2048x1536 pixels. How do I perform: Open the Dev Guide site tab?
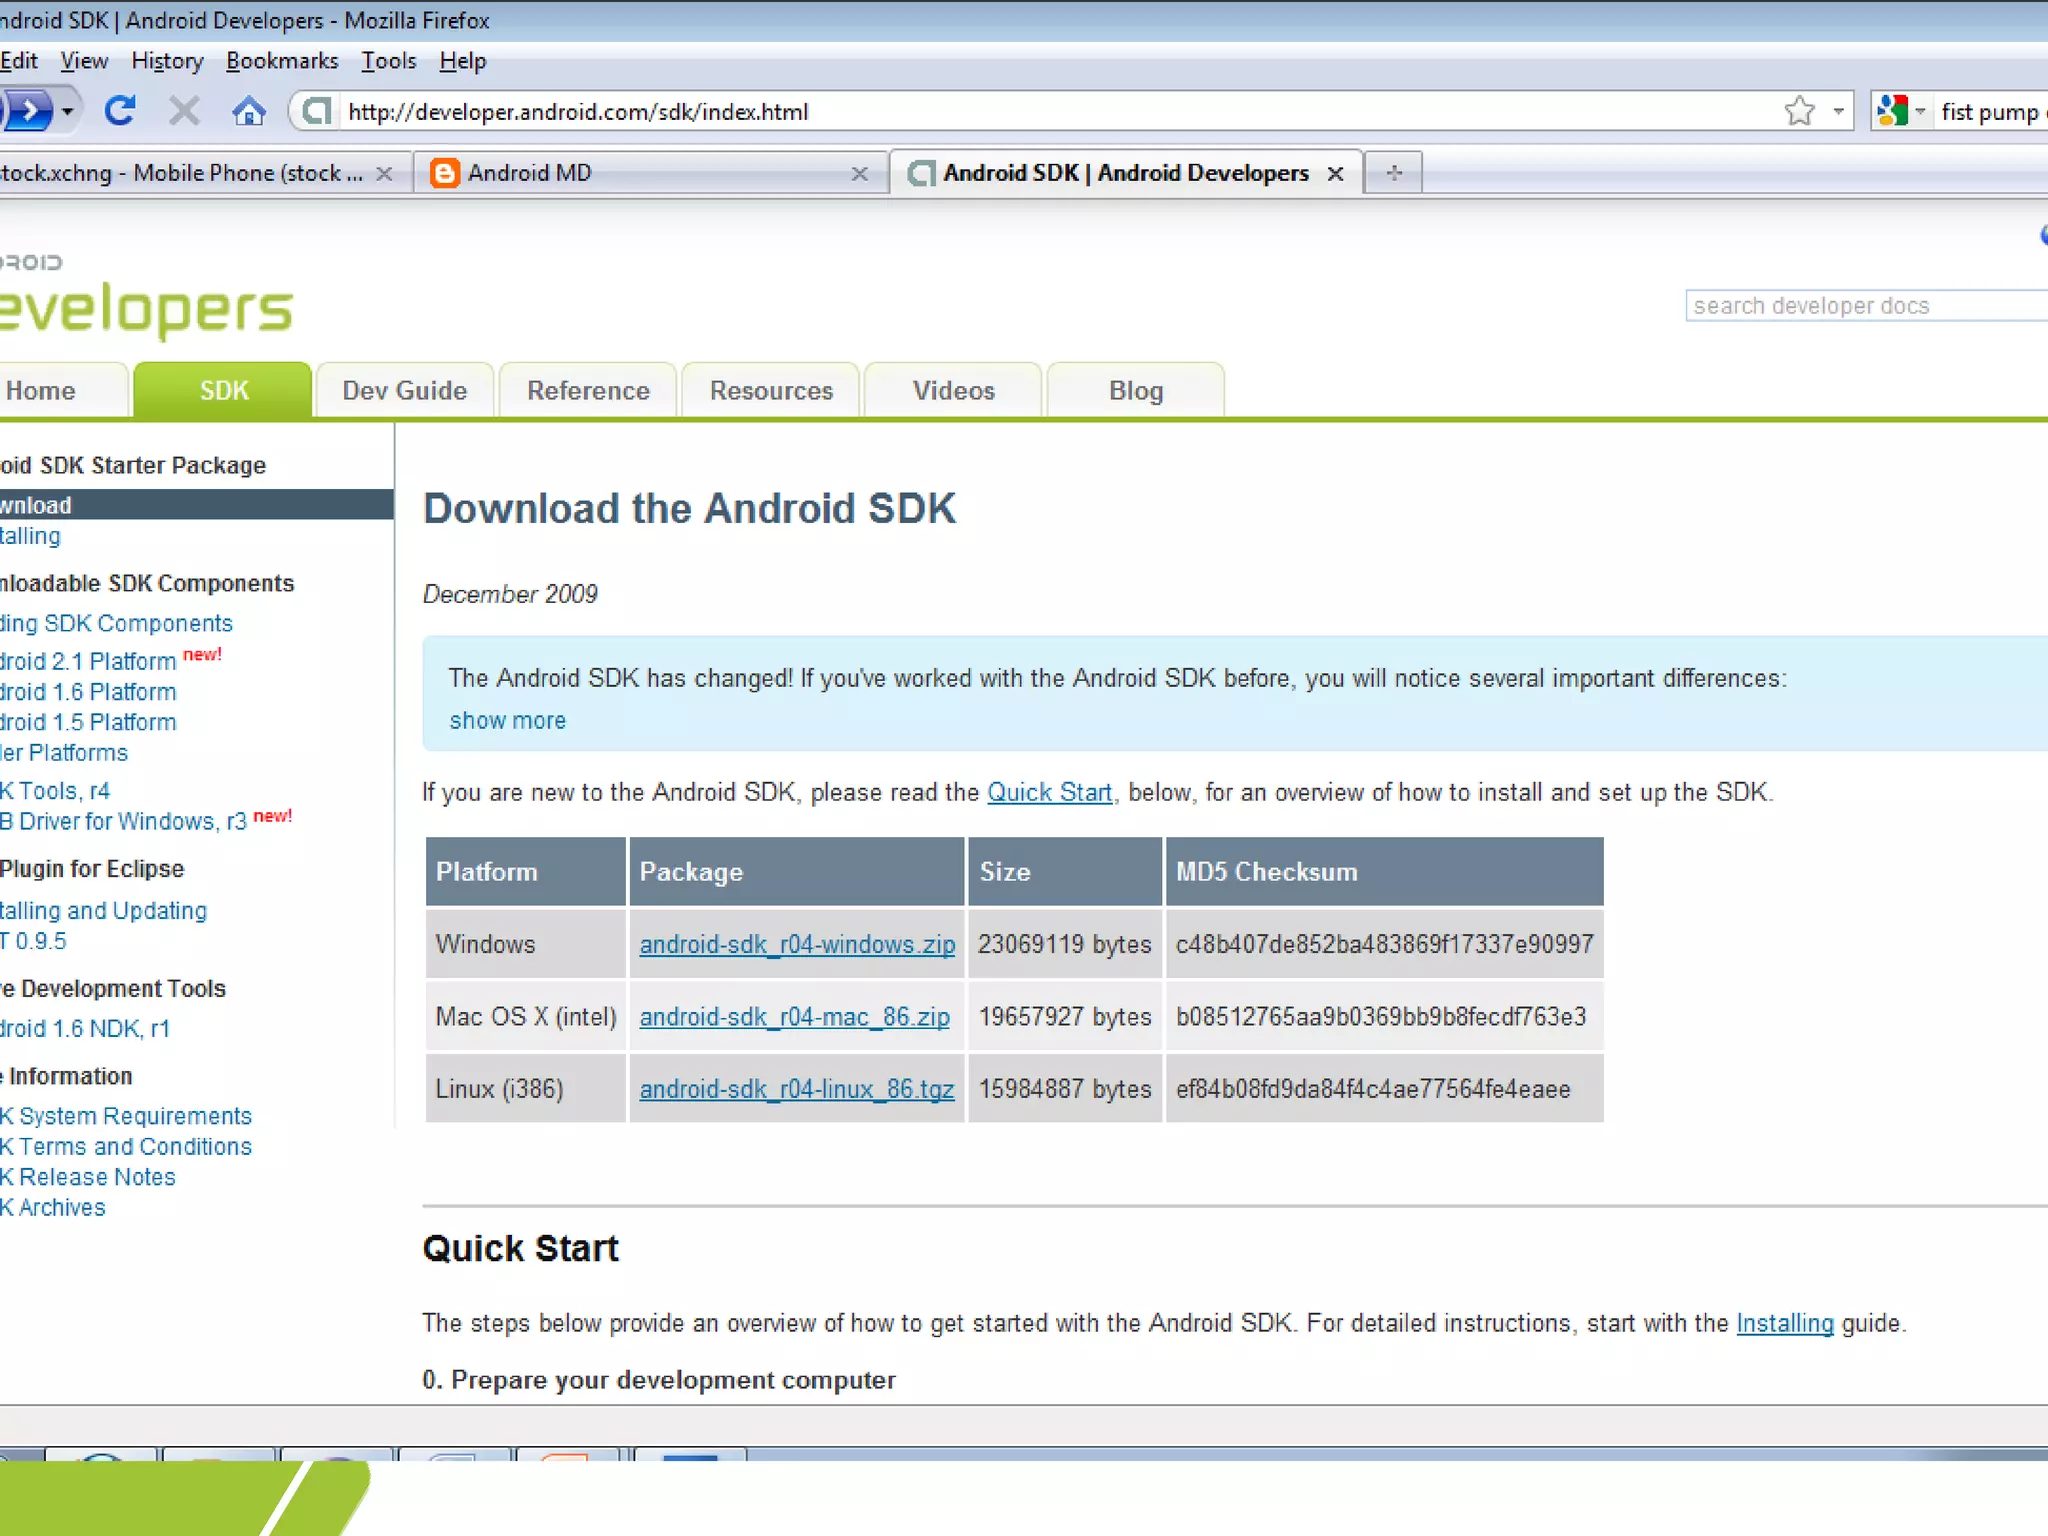(404, 391)
